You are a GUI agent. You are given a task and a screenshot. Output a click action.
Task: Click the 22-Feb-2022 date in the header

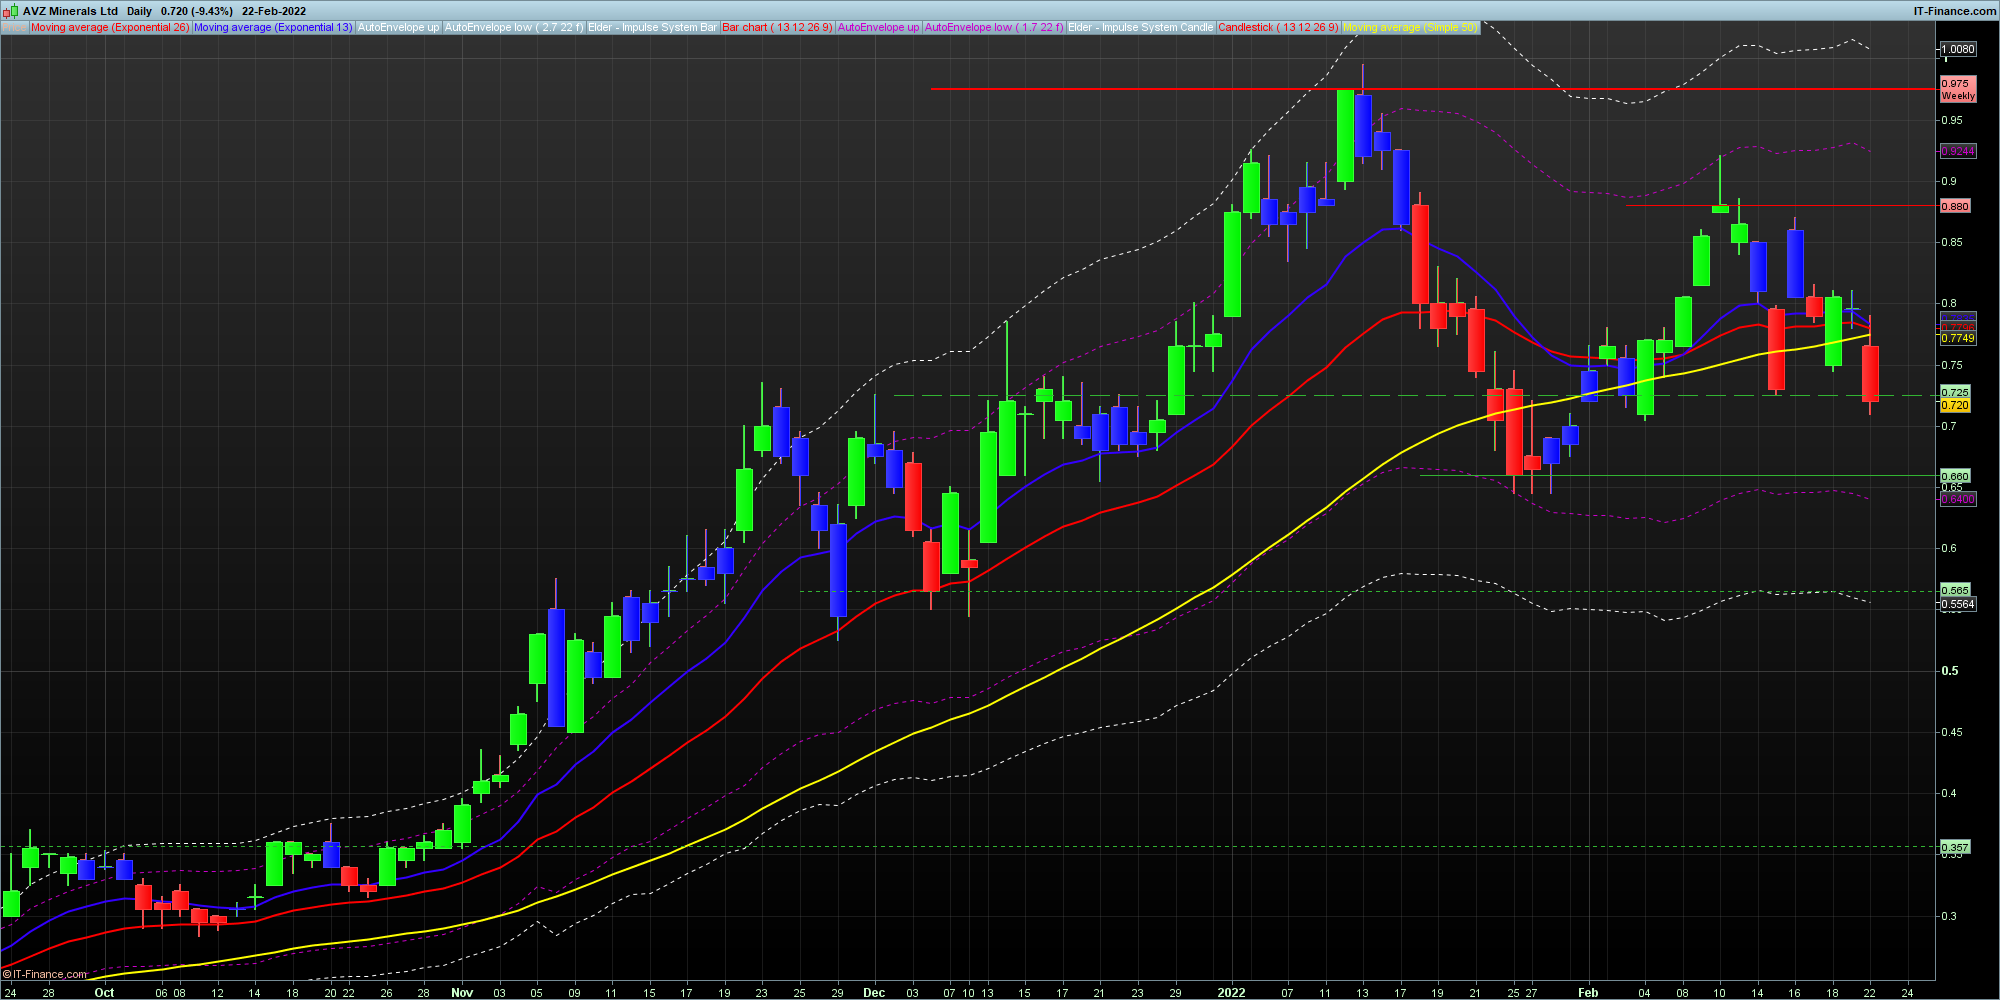tap(274, 11)
